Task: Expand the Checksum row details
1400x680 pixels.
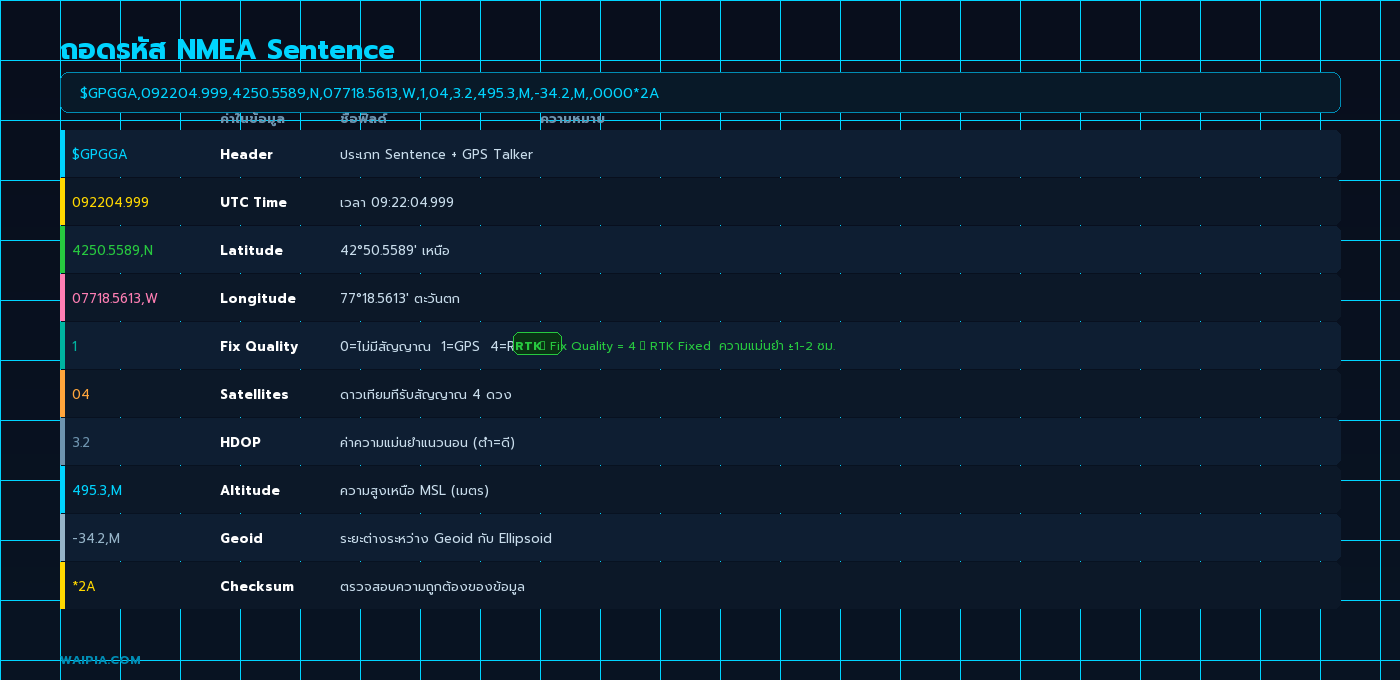Action: click(700, 585)
